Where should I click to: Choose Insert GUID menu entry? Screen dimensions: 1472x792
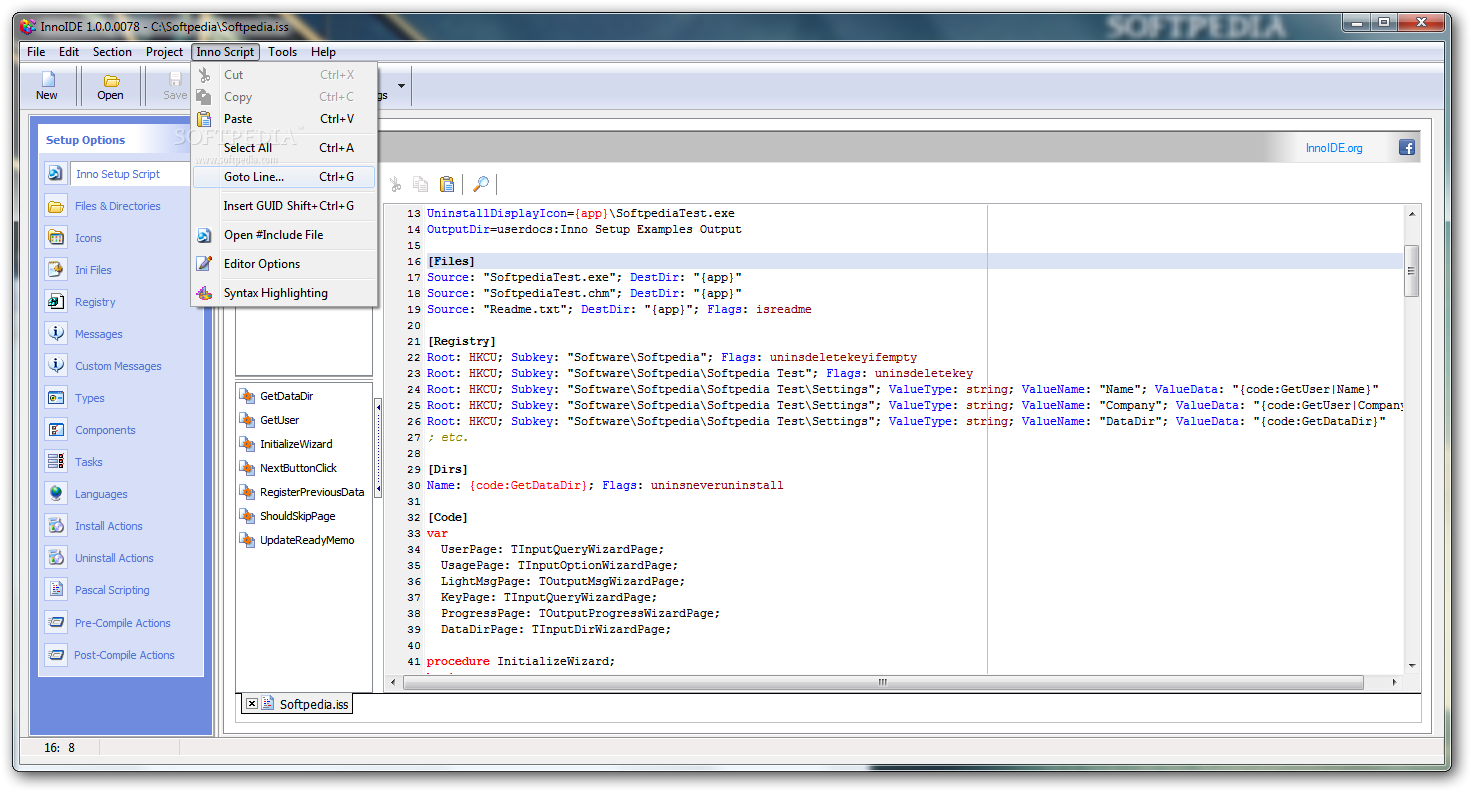284,206
